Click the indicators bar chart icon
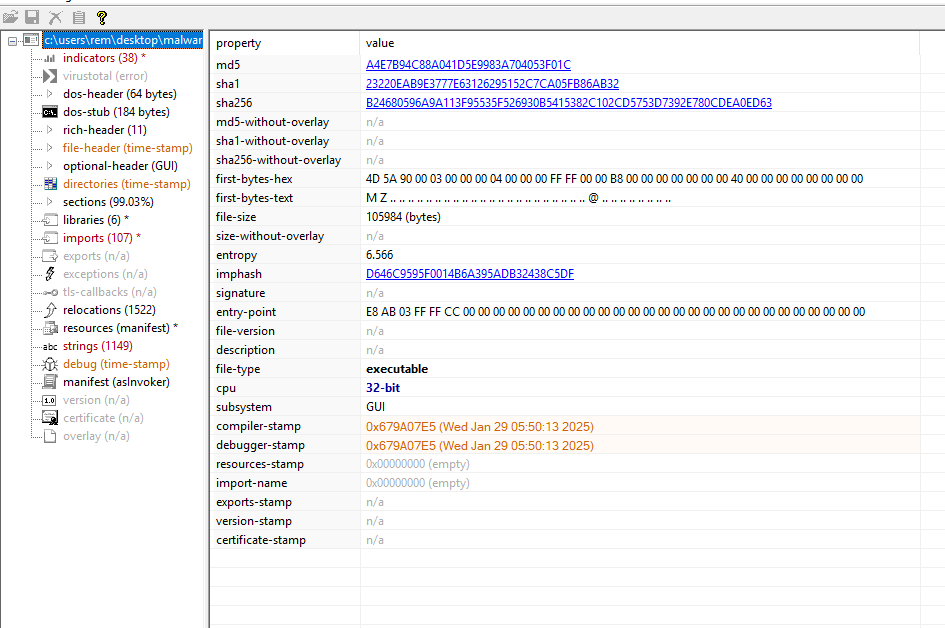 tap(50, 58)
